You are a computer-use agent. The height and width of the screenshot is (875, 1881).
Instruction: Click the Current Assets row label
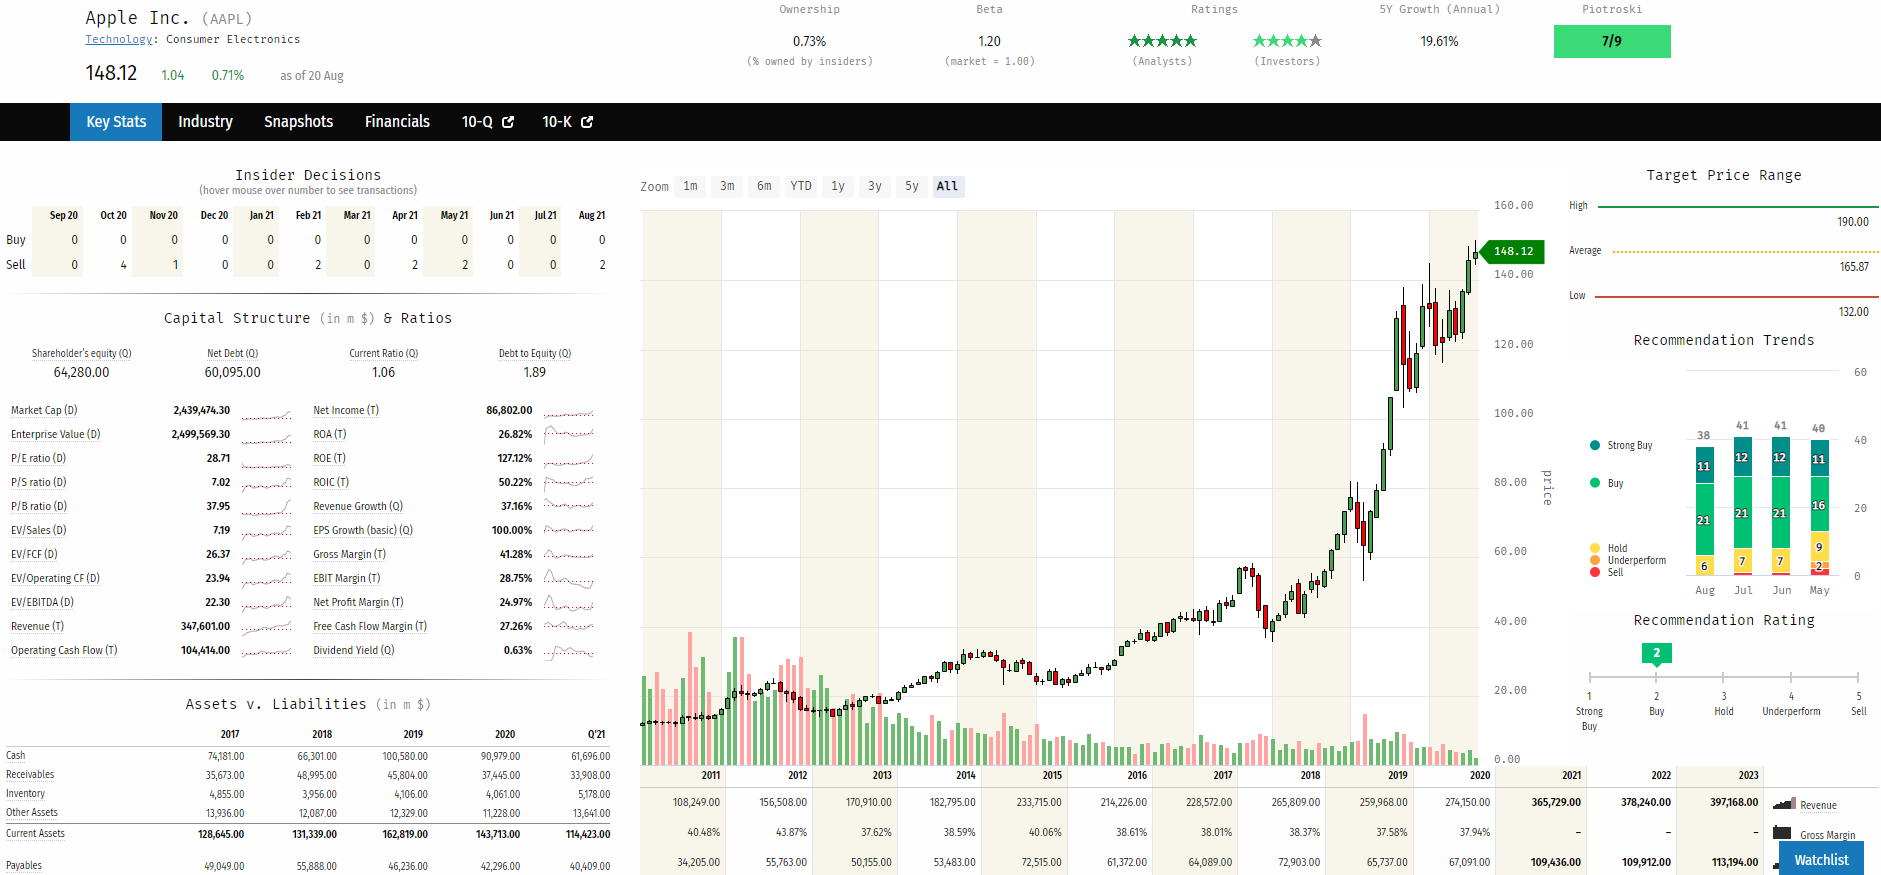pos(35,834)
